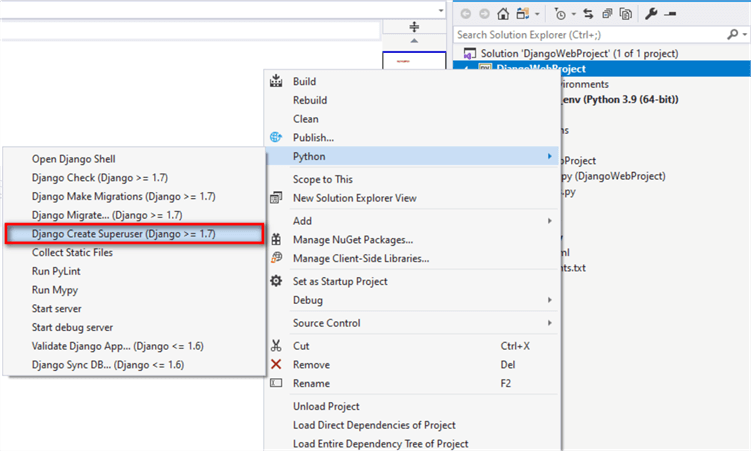Click the Preview Selected Items dash icon
The height and width of the screenshot is (451, 751).
click(670, 14)
